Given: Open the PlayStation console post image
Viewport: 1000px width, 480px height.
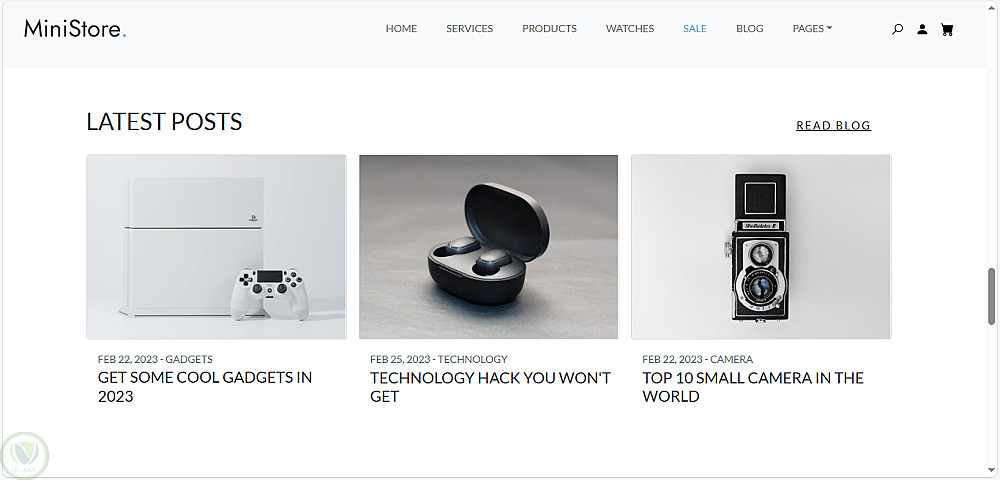Looking at the screenshot, I should pyautogui.click(x=216, y=247).
